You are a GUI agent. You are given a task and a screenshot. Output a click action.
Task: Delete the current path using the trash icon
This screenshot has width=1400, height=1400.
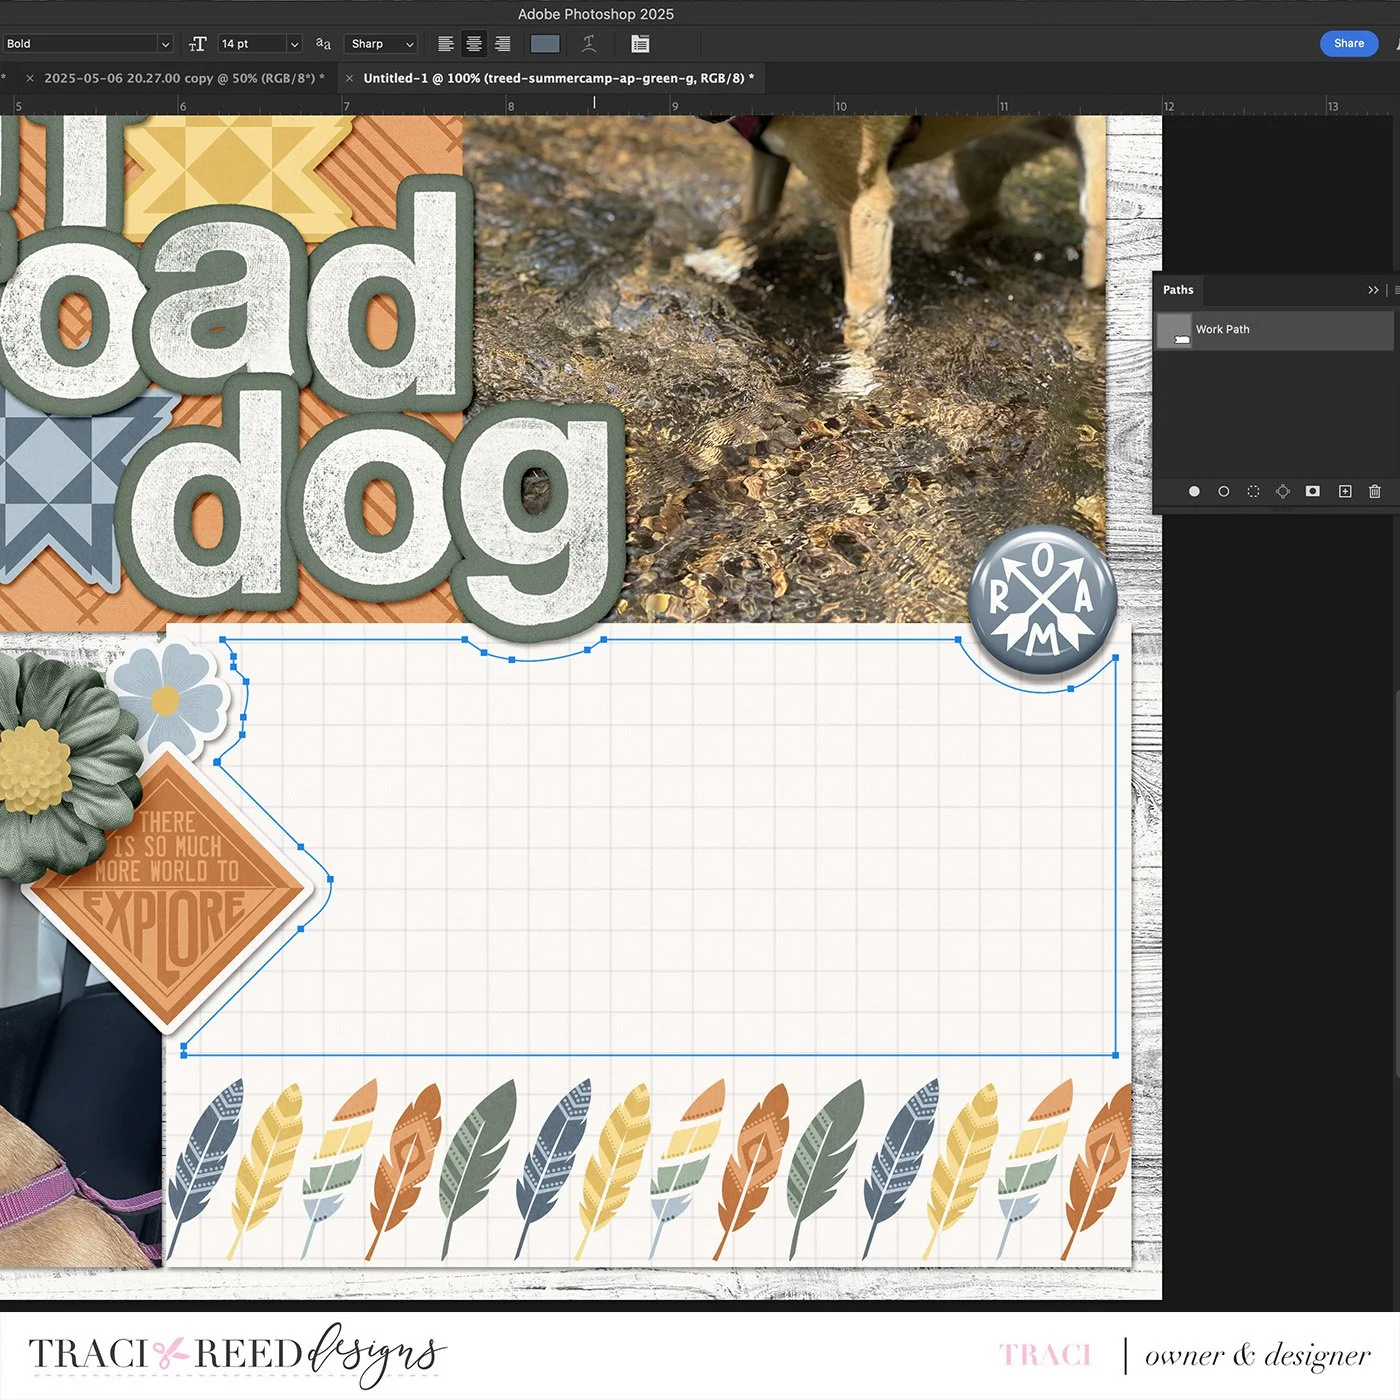(x=1375, y=491)
